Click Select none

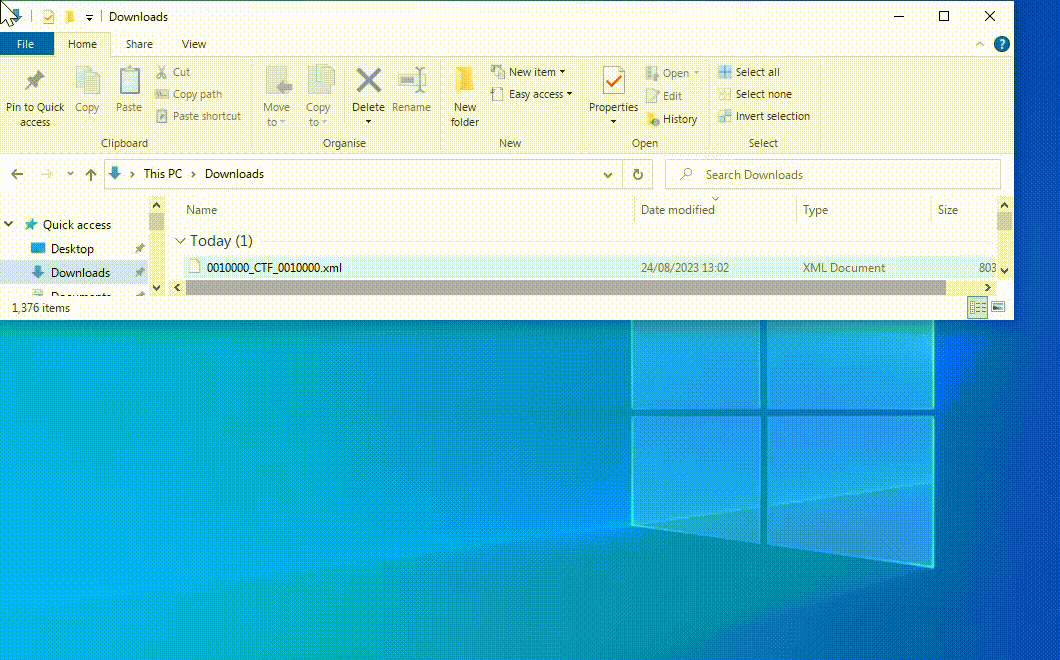754,94
